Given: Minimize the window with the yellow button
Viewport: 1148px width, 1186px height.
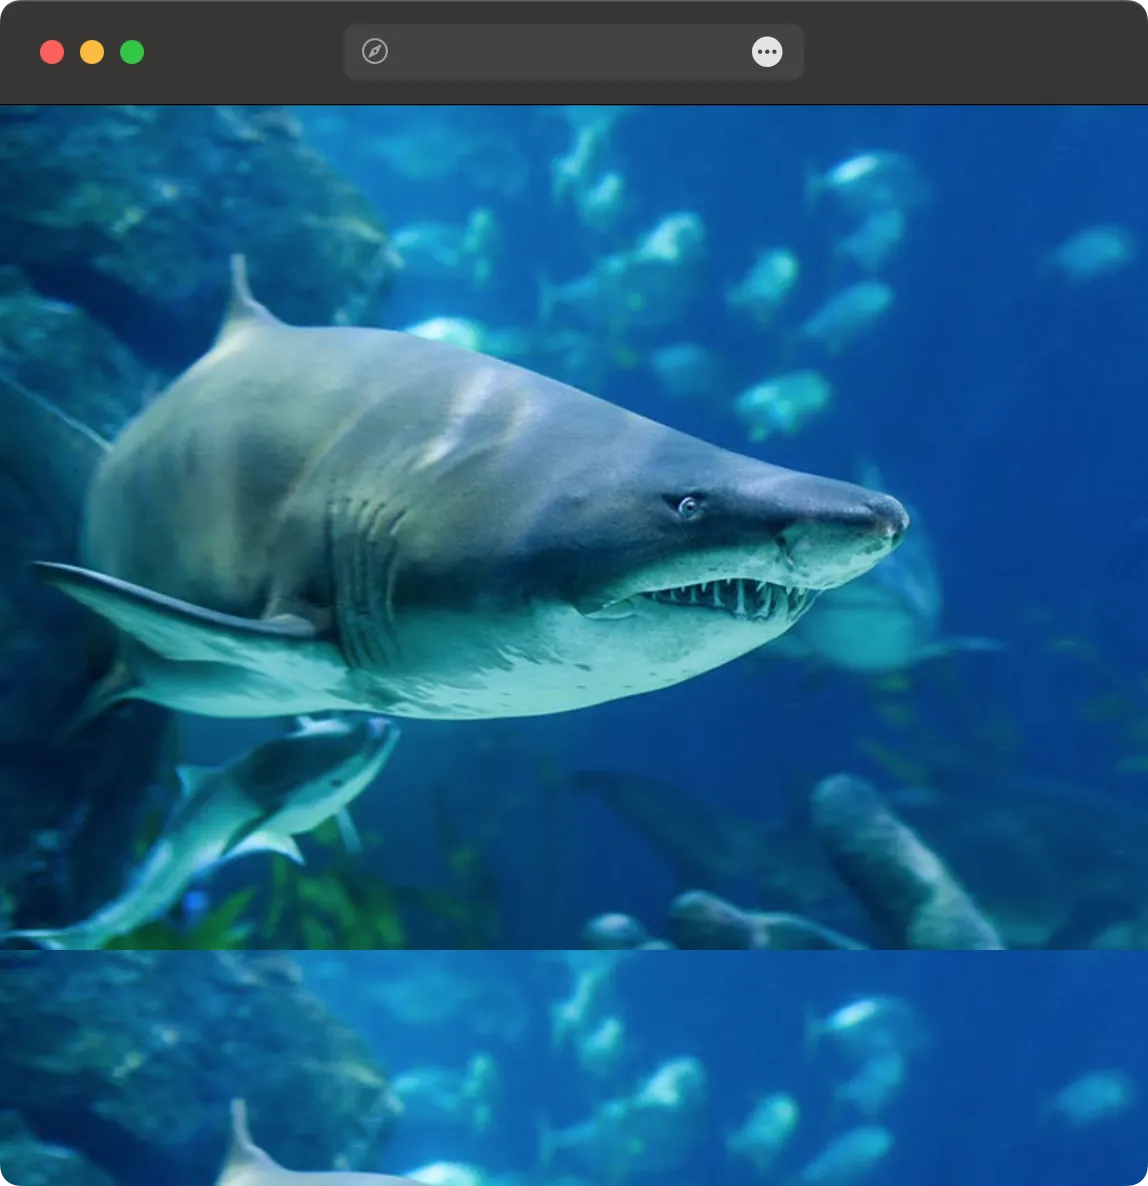Looking at the screenshot, I should (x=92, y=52).
